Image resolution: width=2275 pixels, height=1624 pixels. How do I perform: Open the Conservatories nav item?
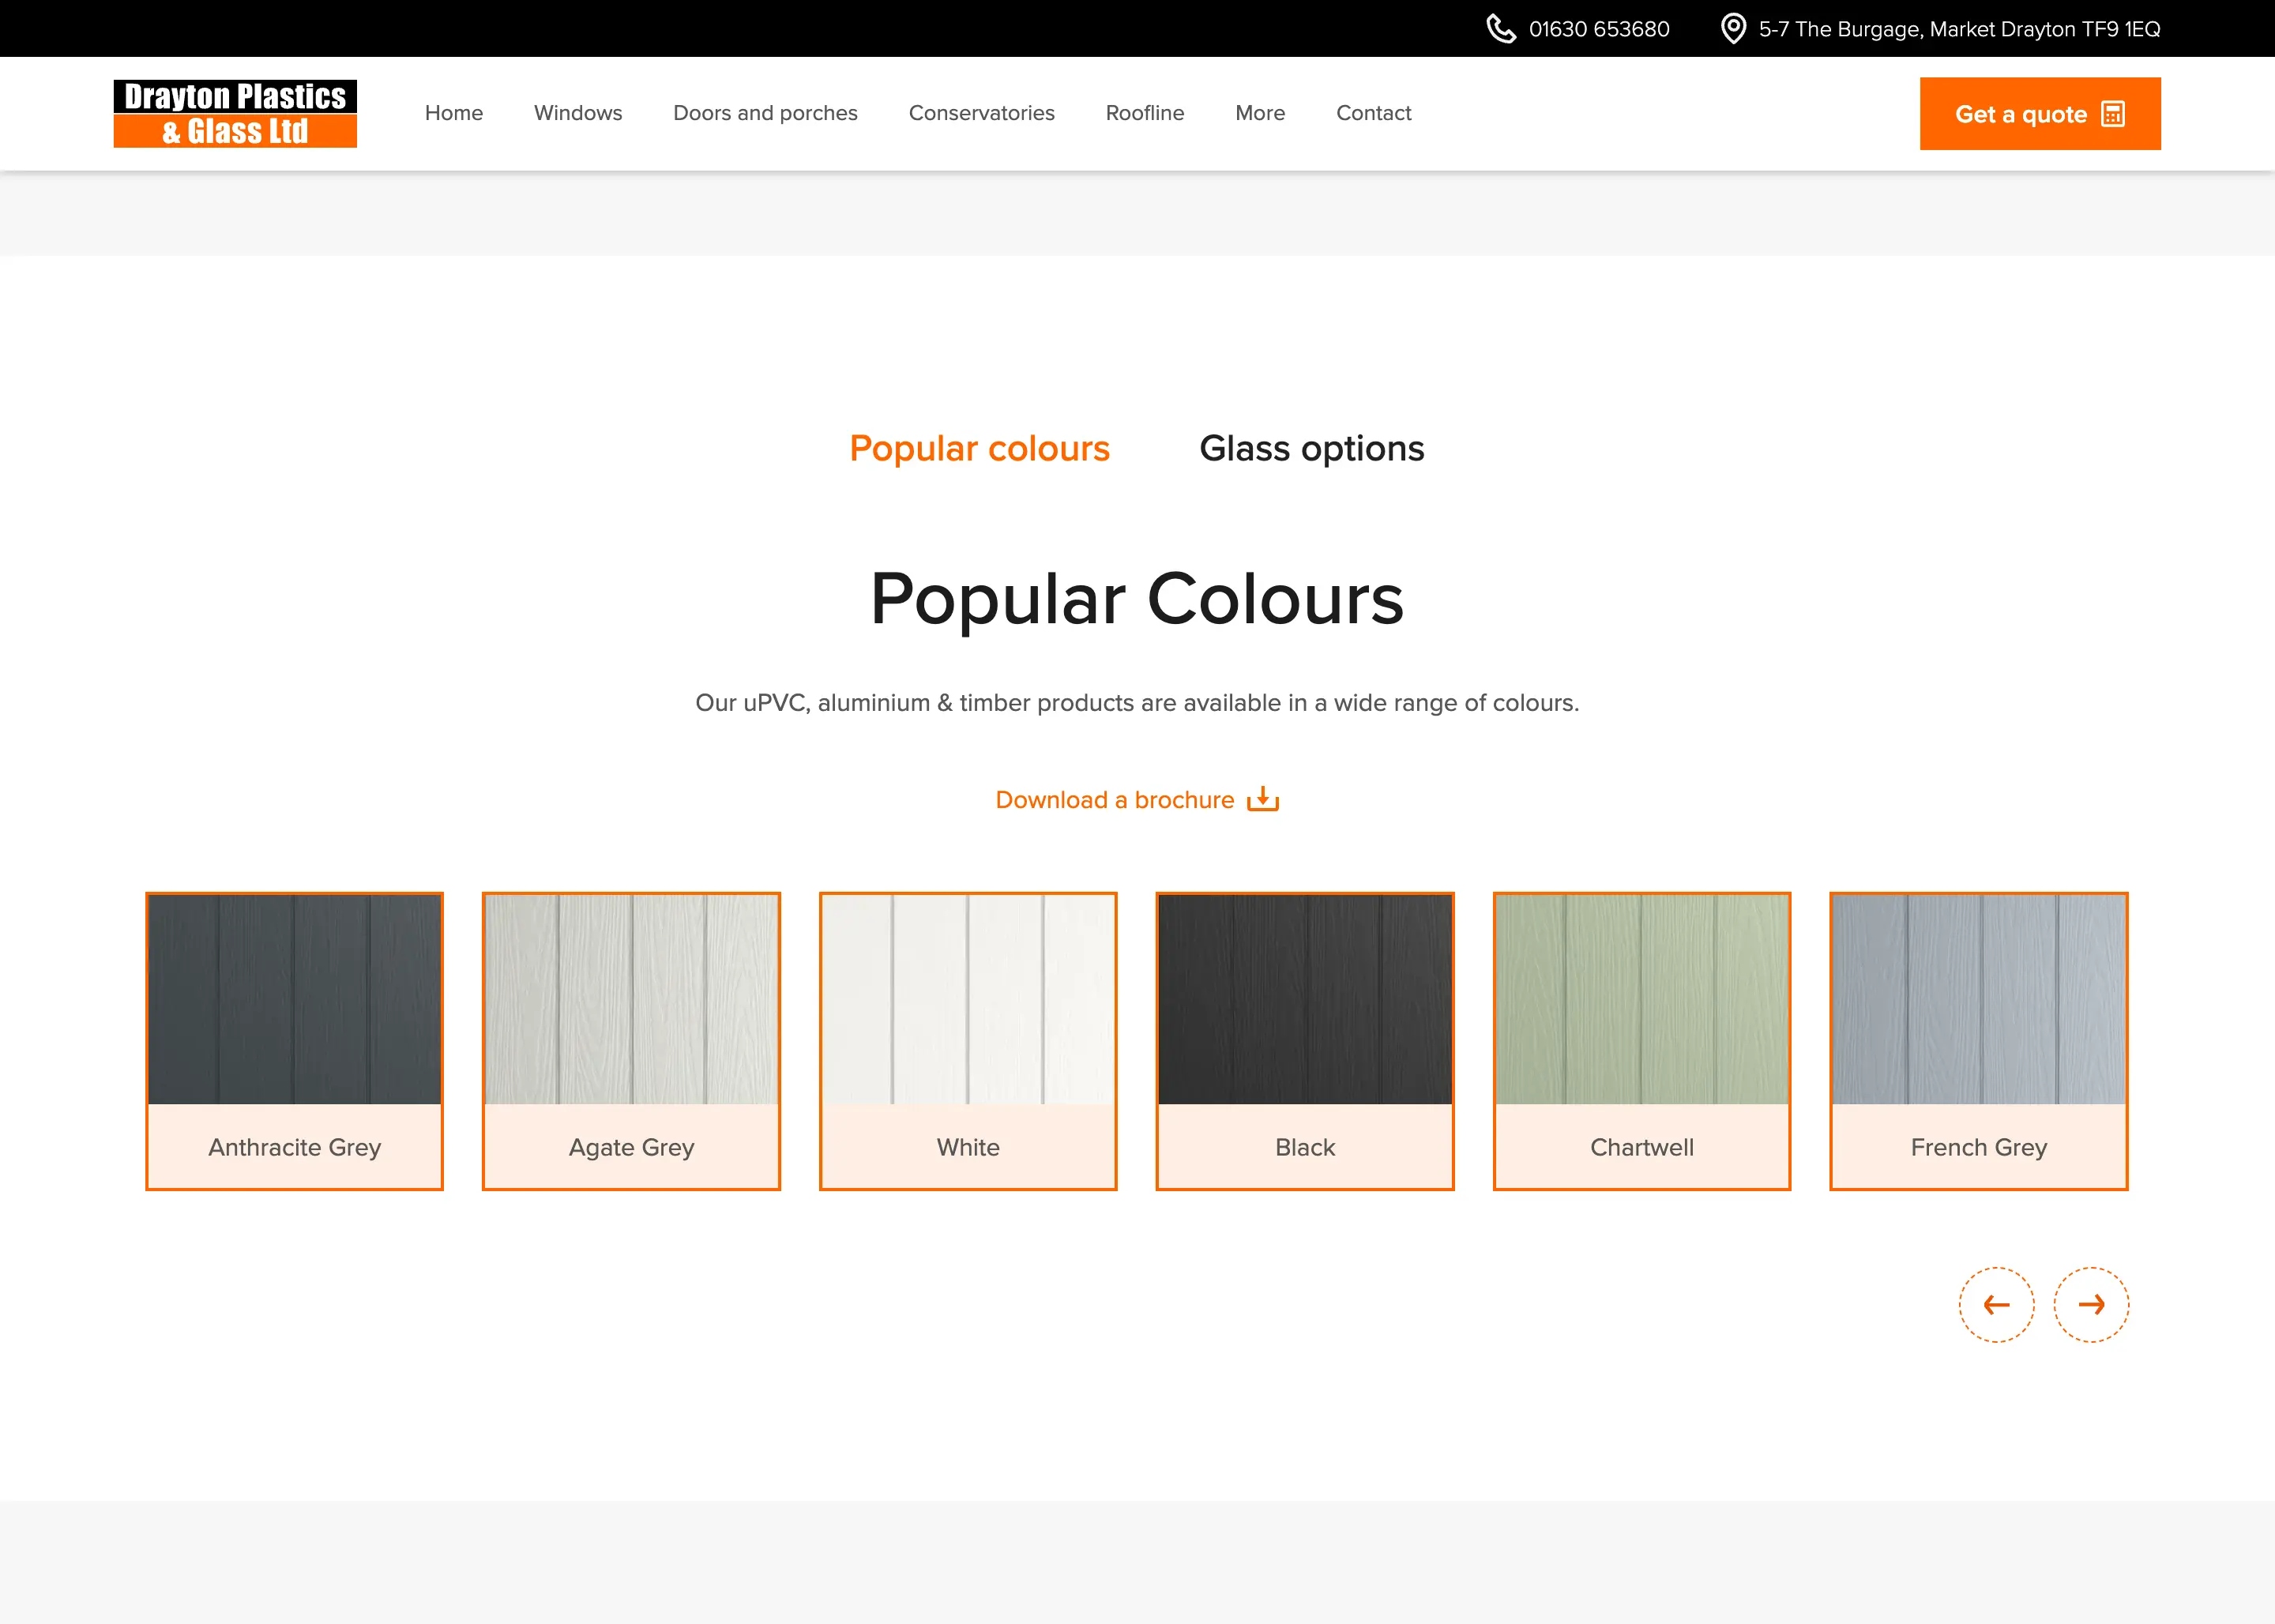[x=981, y=113]
